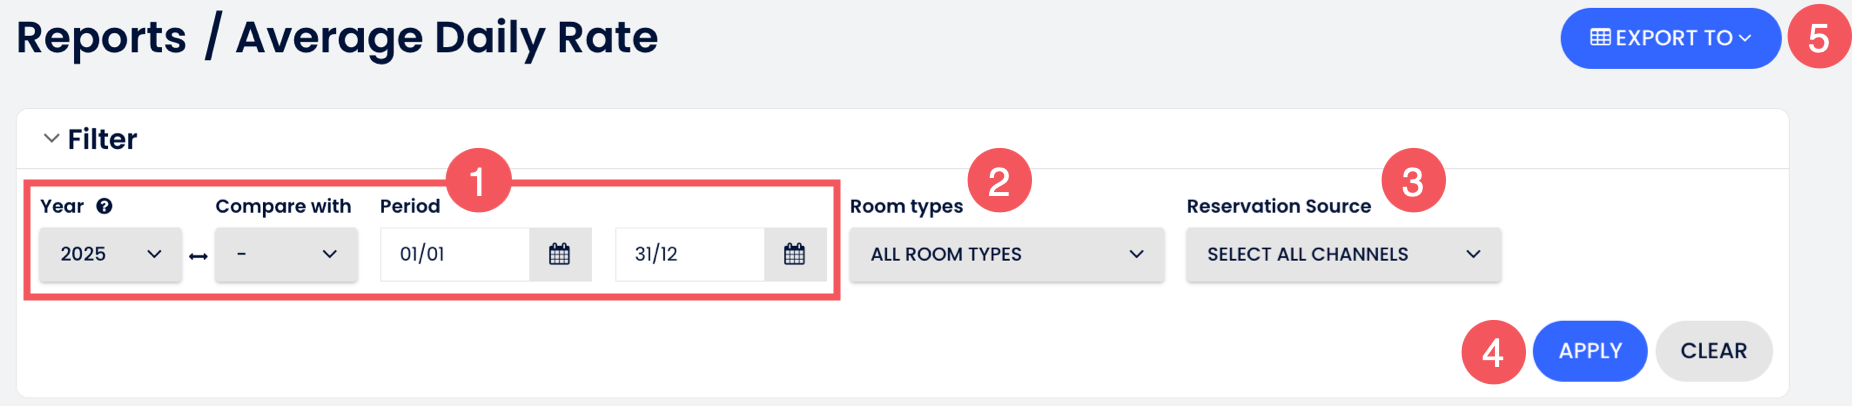This screenshot has width=1852, height=406.
Task: Click the swap arrows icon beside Year
Action: (198, 257)
